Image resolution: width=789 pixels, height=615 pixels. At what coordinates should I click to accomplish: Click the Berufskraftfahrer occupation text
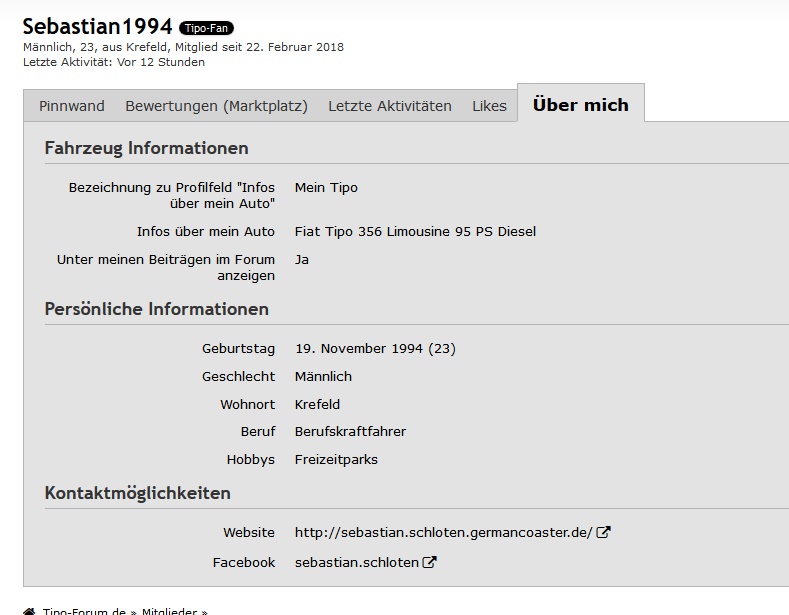pyautogui.click(x=350, y=432)
